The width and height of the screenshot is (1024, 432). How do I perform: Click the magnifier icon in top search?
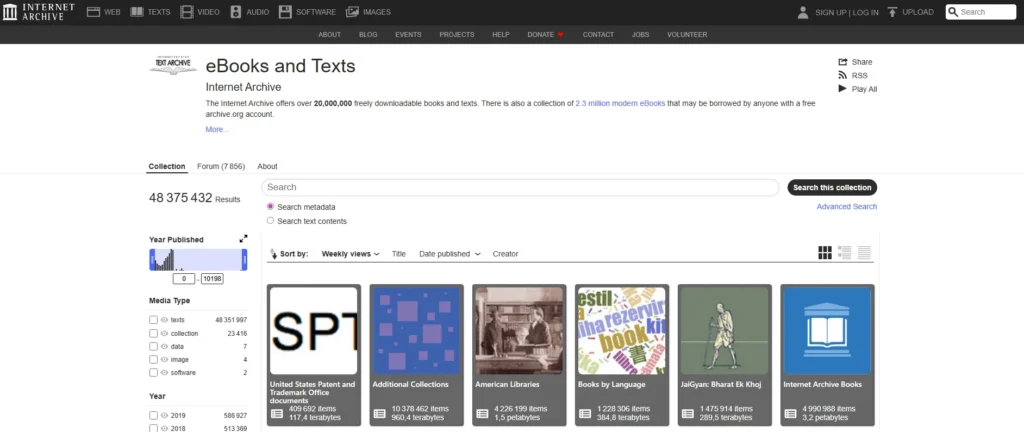[x=953, y=12]
